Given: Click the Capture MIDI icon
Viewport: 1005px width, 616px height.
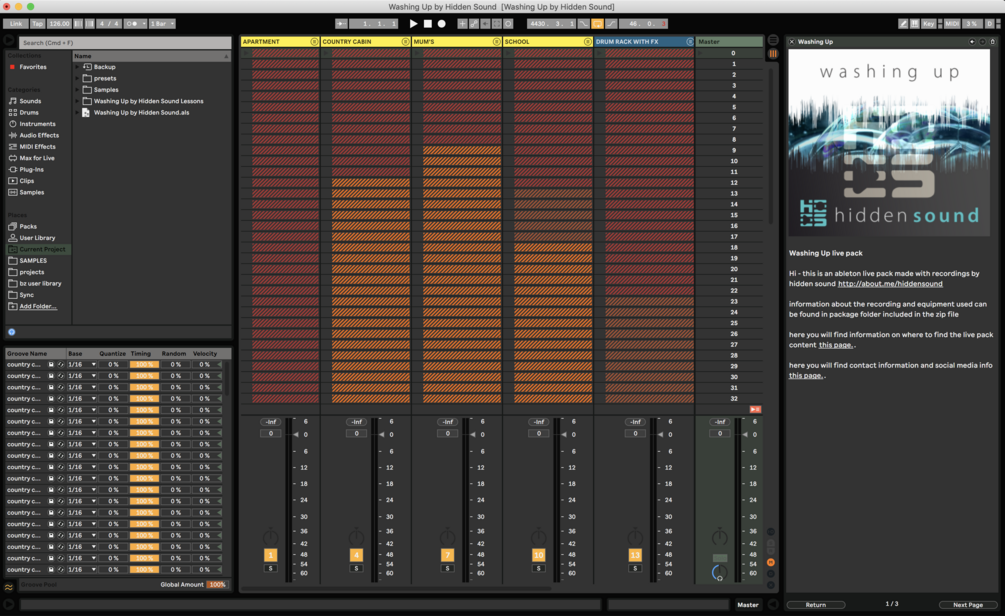Looking at the screenshot, I should coord(497,24).
